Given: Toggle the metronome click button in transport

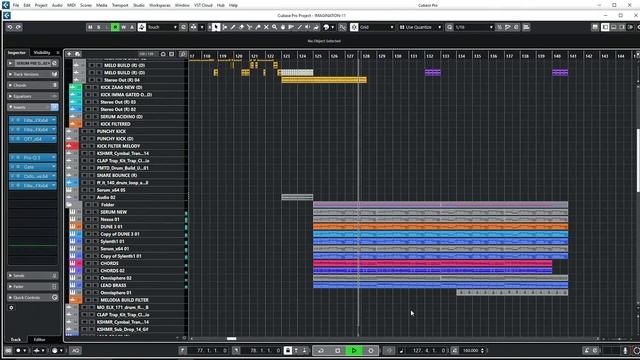Looking at the screenshot, I should pyautogui.click(x=587, y=350).
